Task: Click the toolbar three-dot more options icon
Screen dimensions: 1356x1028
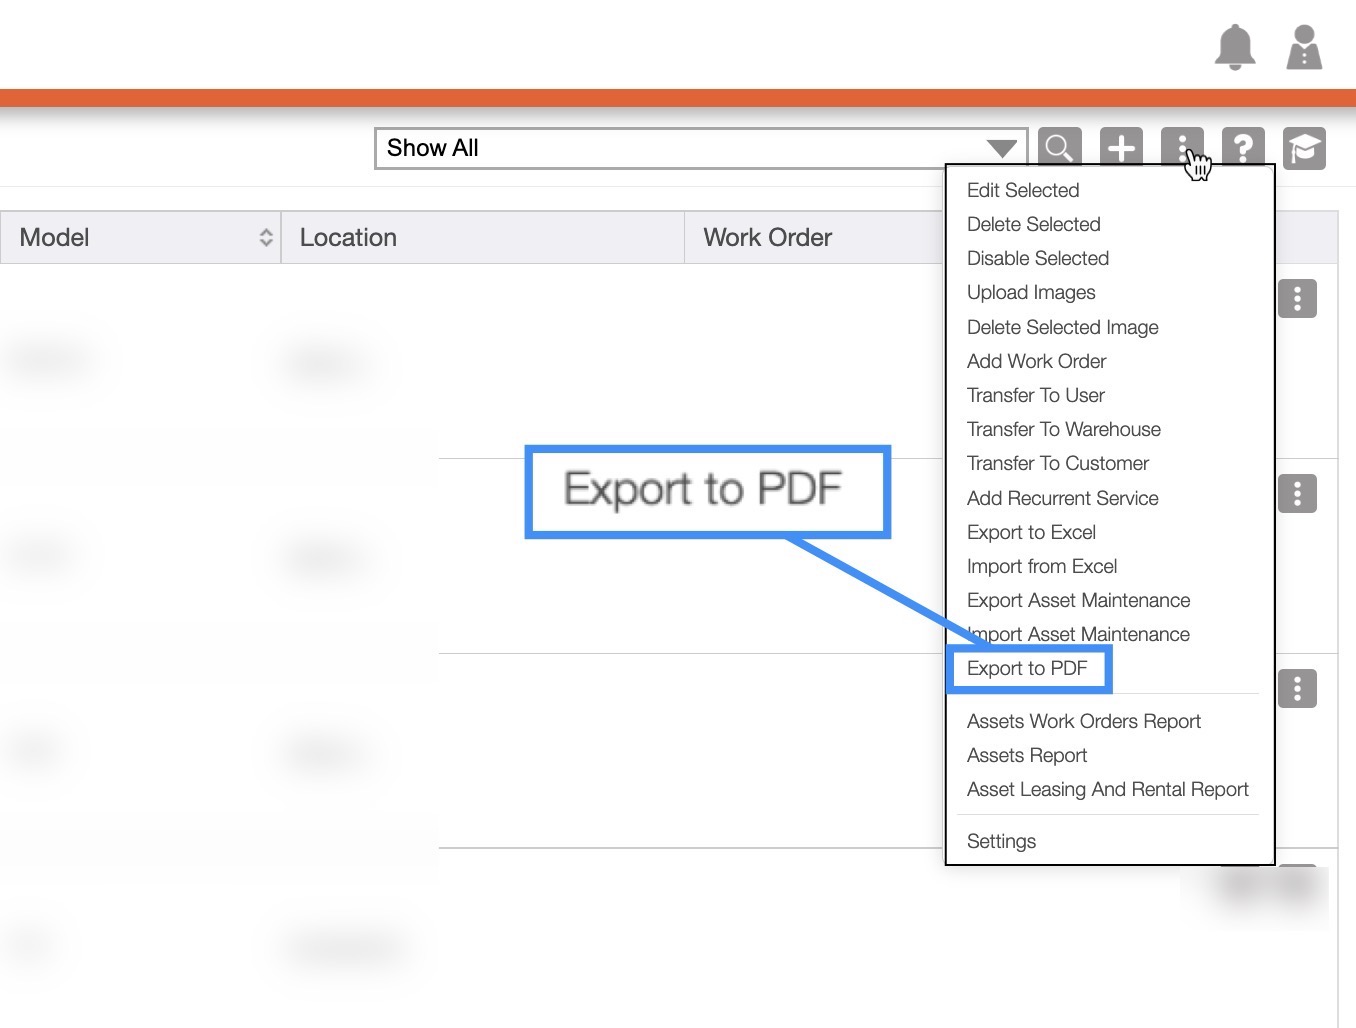Action: click(x=1181, y=147)
